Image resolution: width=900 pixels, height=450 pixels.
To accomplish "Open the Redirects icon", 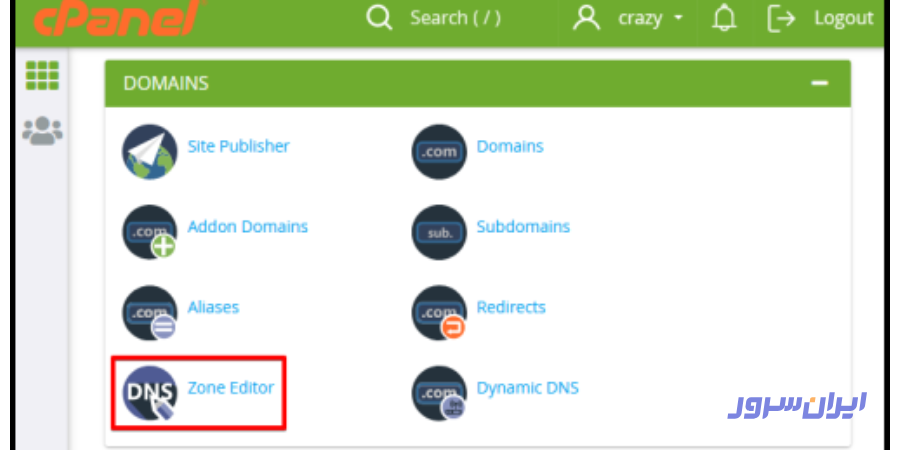I will 439,312.
